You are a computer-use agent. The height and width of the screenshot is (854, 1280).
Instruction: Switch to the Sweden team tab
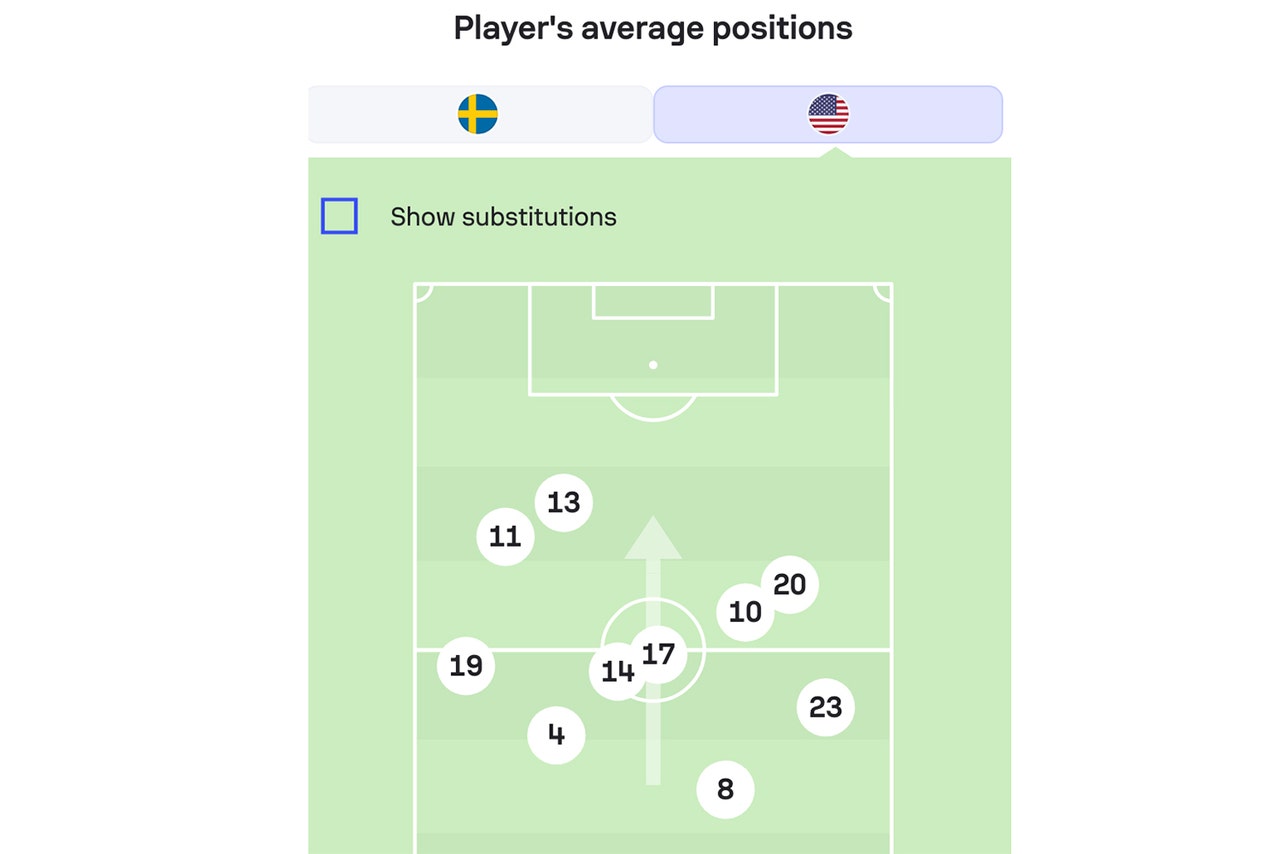tap(479, 114)
